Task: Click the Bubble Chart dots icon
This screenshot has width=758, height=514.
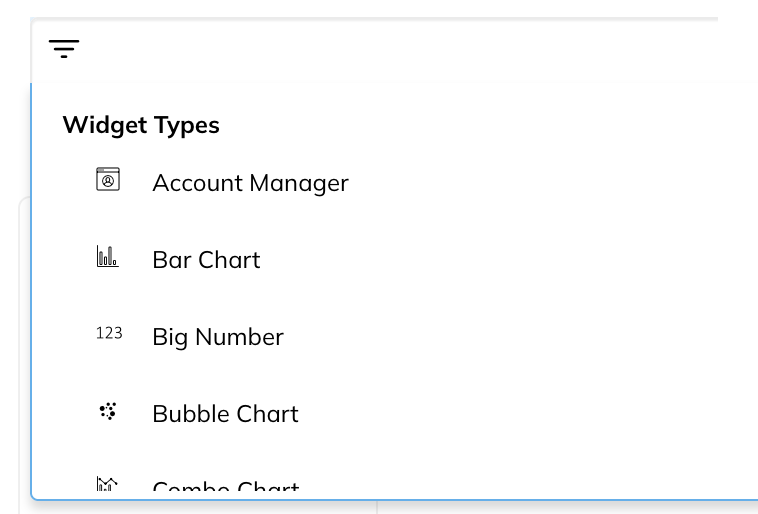Action: (108, 411)
